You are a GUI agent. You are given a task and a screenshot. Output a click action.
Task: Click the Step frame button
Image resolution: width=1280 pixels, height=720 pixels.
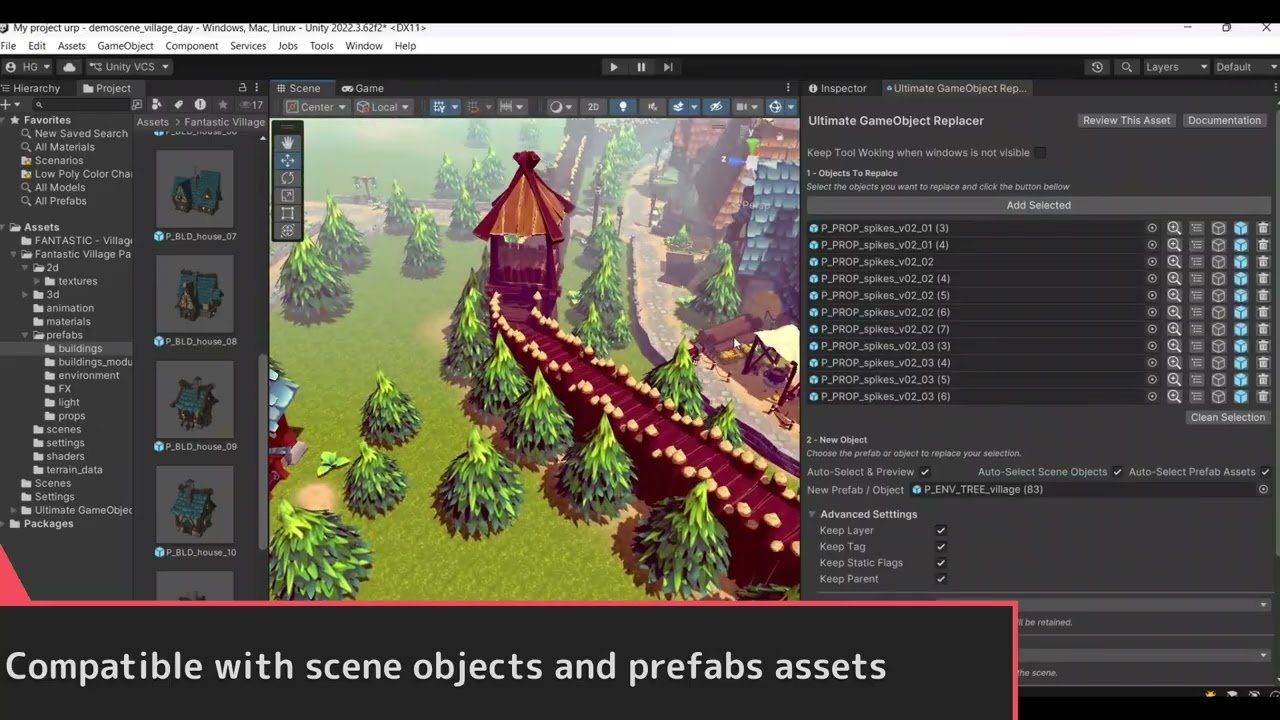click(668, 67)
